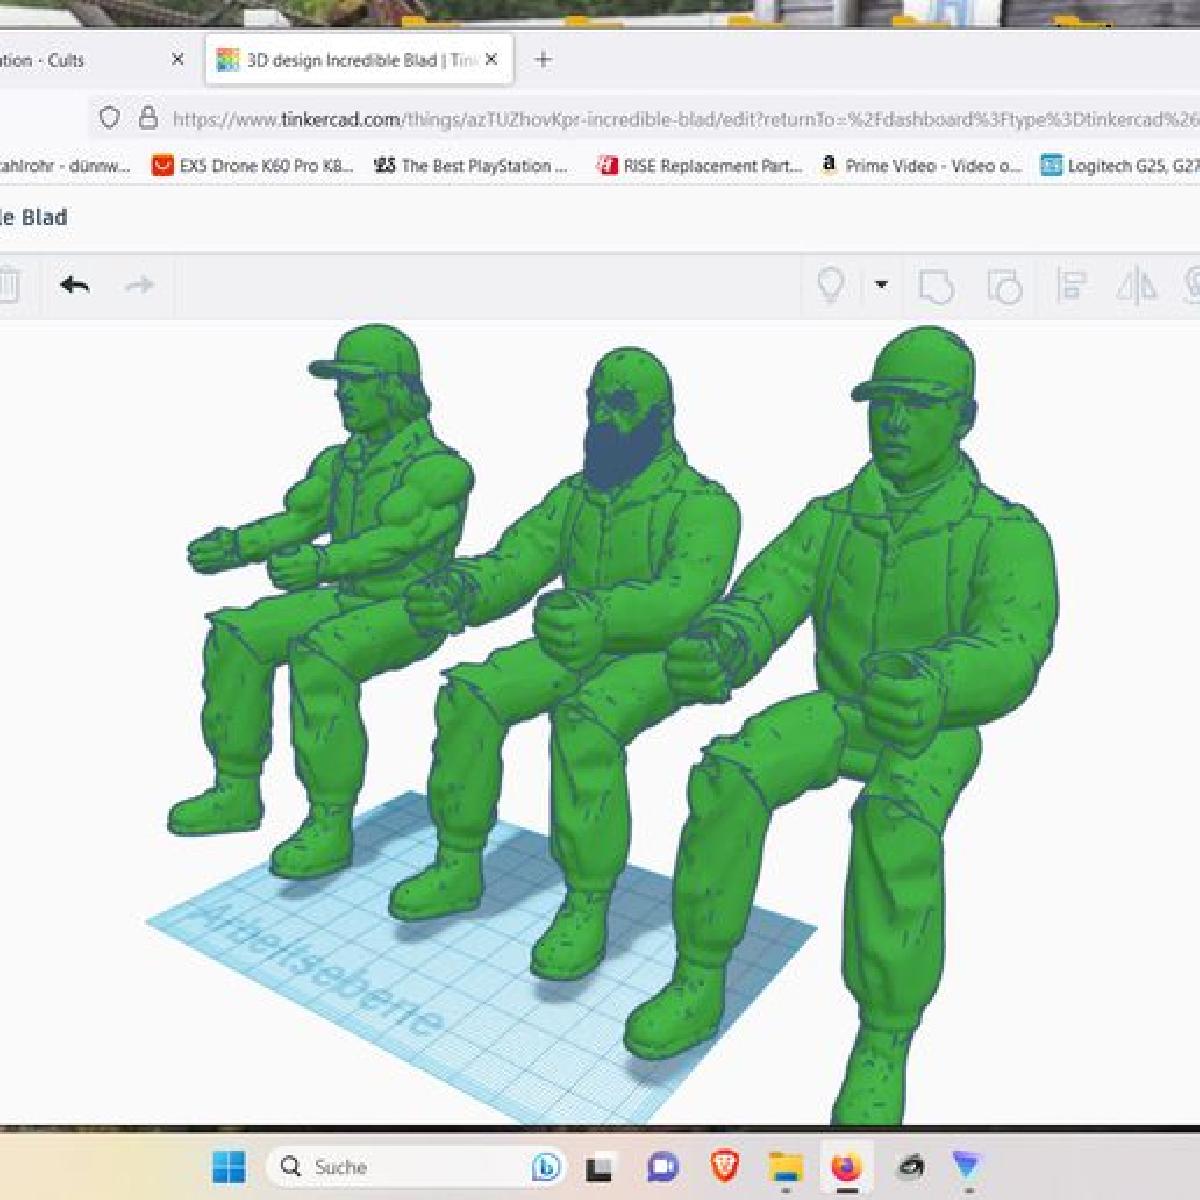Open a new browser tab with plus button
Viewport: 1200px width, 1200px height.
(x=543, y=60)
